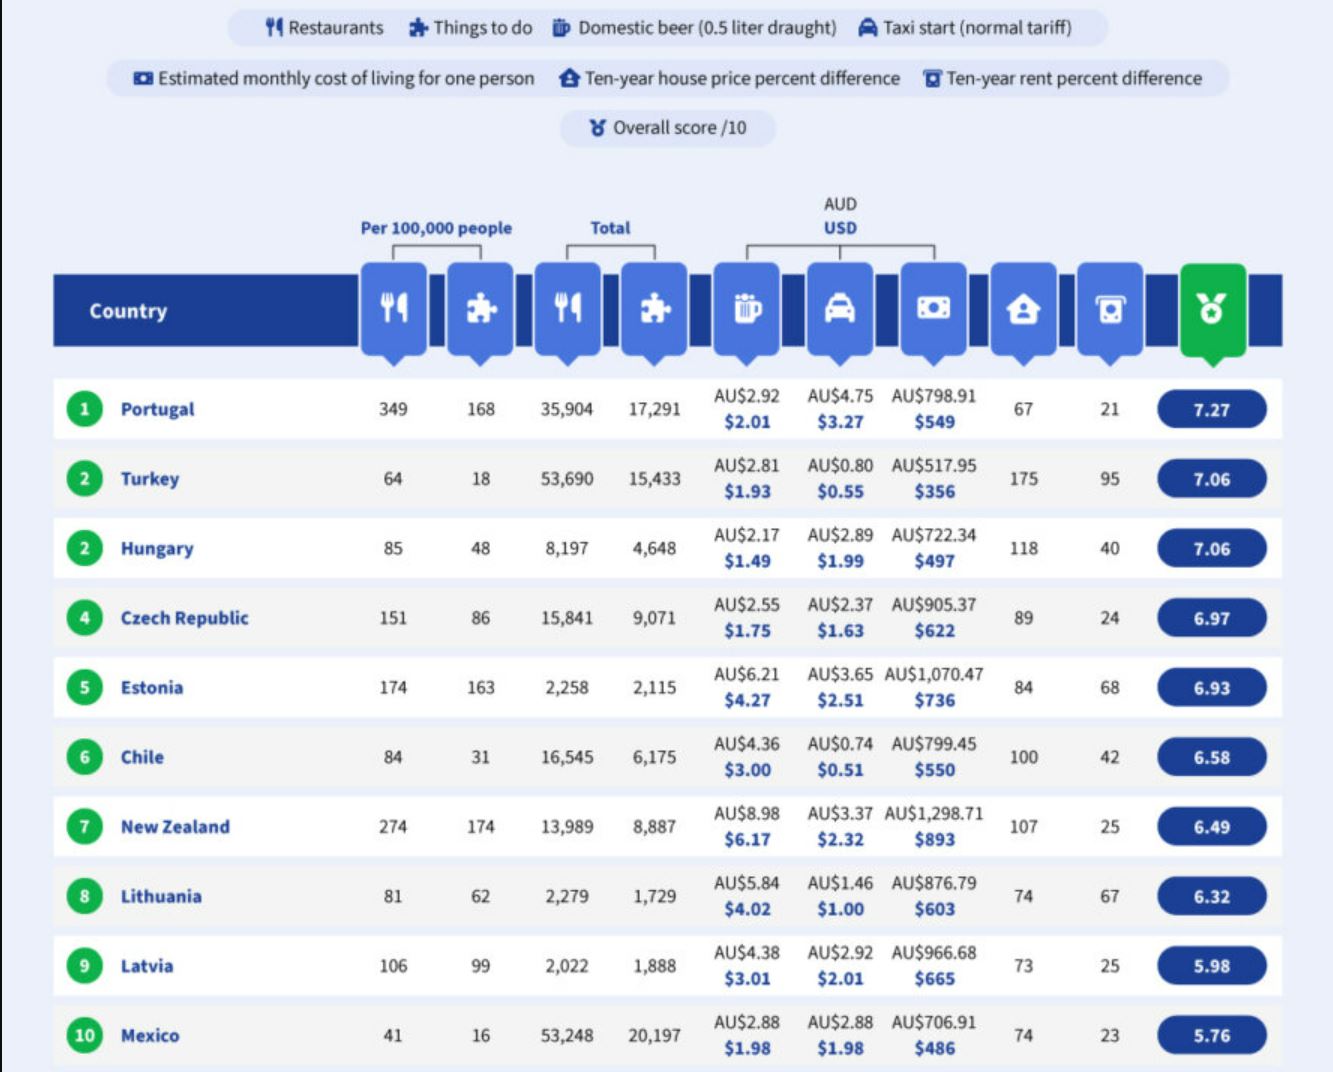Click Portugal's 7.27 overall score badge
This screenshot has height=1072, width=1333.
coord(1212,409)
